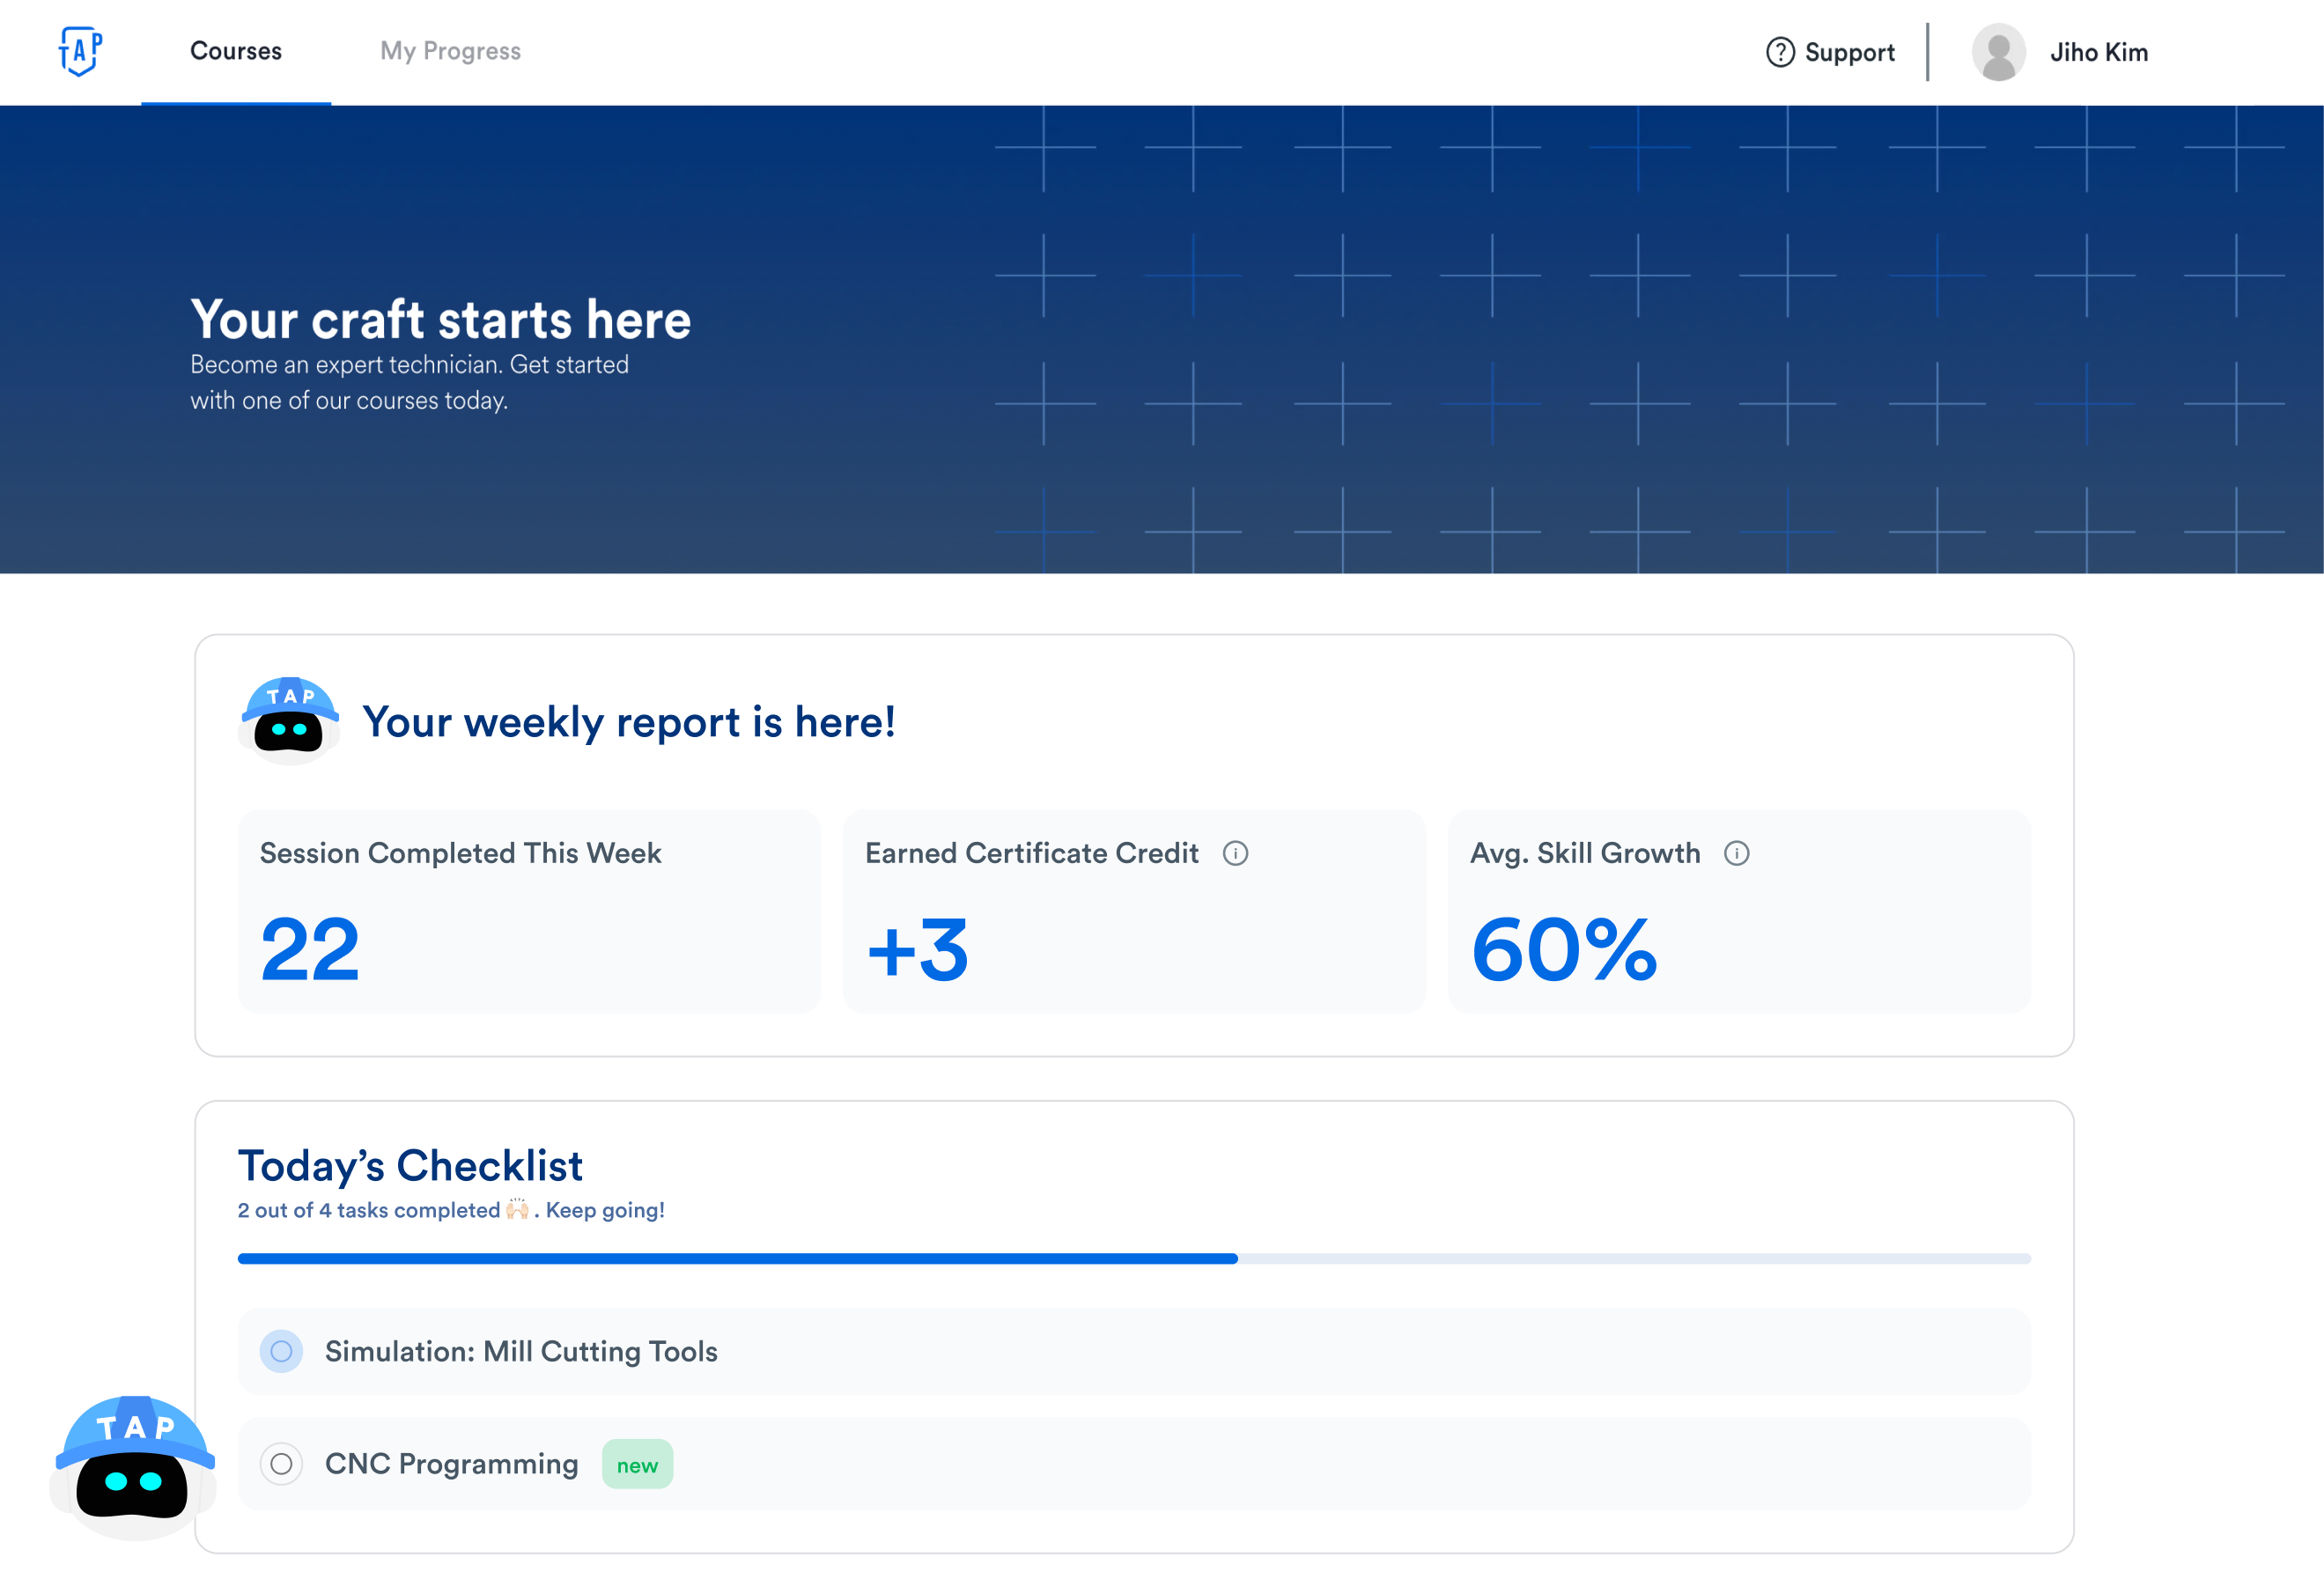
Task: Click the TAP shield logo
Action: pos(80,51)
